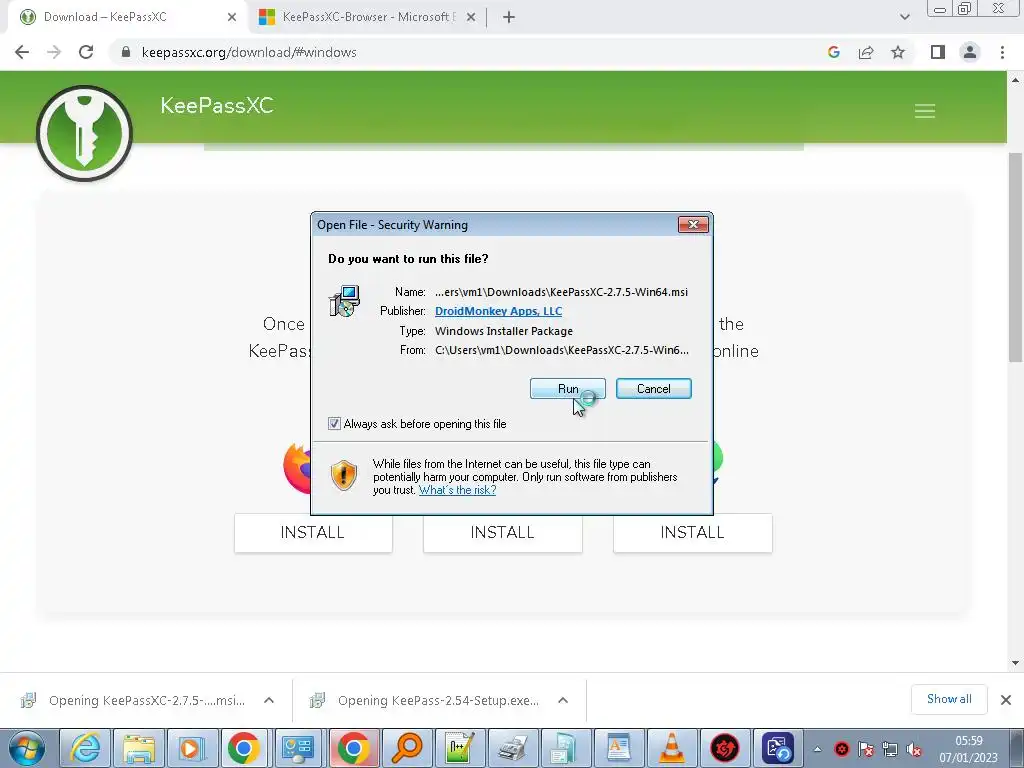Open a new browser tab

click(x=509, y=18)
